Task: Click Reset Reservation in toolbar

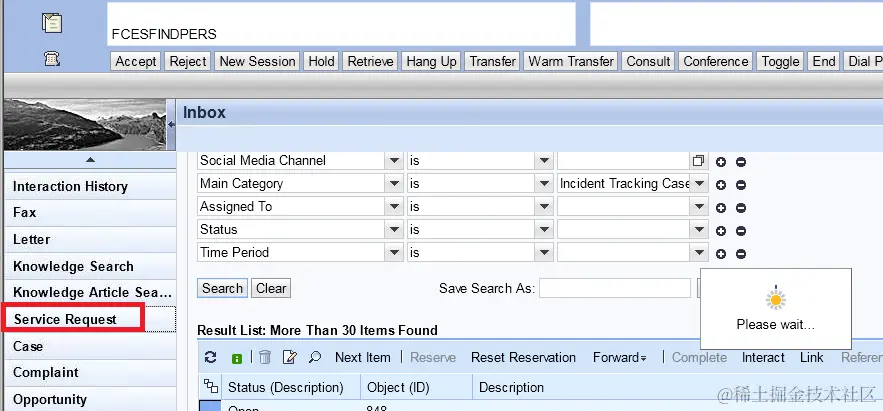Action: pos(523,358)
